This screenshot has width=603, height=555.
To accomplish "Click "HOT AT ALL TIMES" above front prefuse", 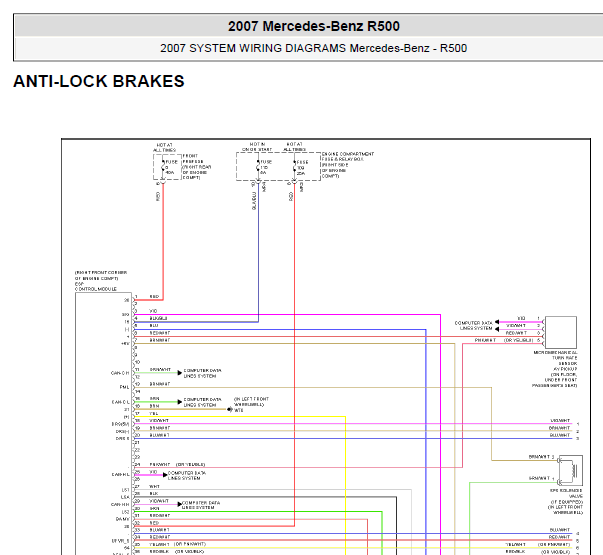I will tap(165, 148).
